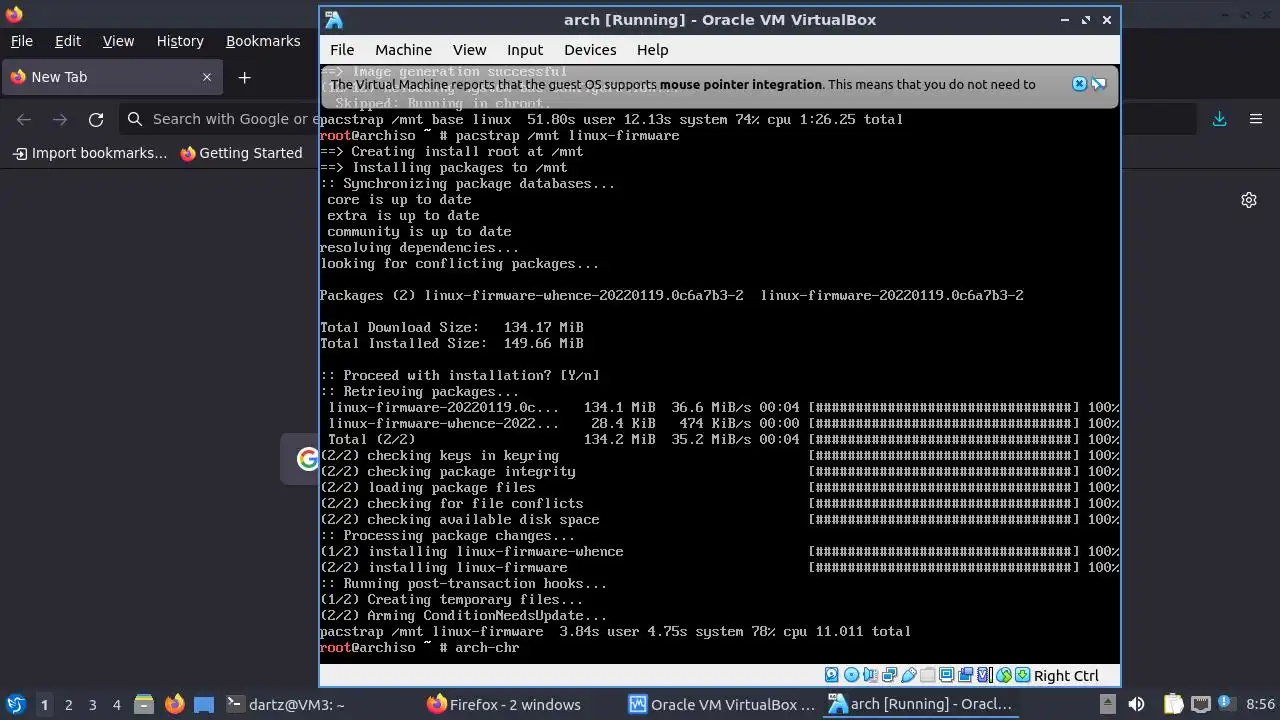Click the shared folders indicator in VirtualBox status bar
The height and width of the screenshot is (720, 1280).
tap(927, 675)
